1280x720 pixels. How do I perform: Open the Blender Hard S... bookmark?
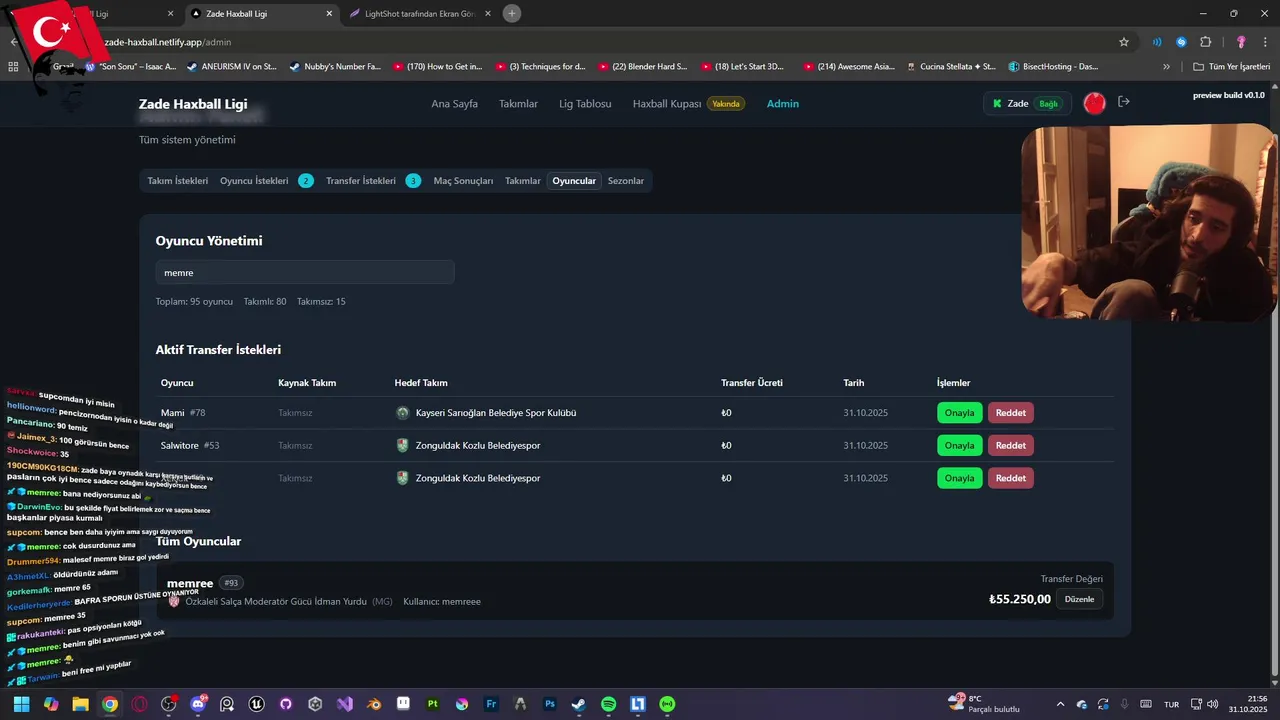click(x=642, y=66)
